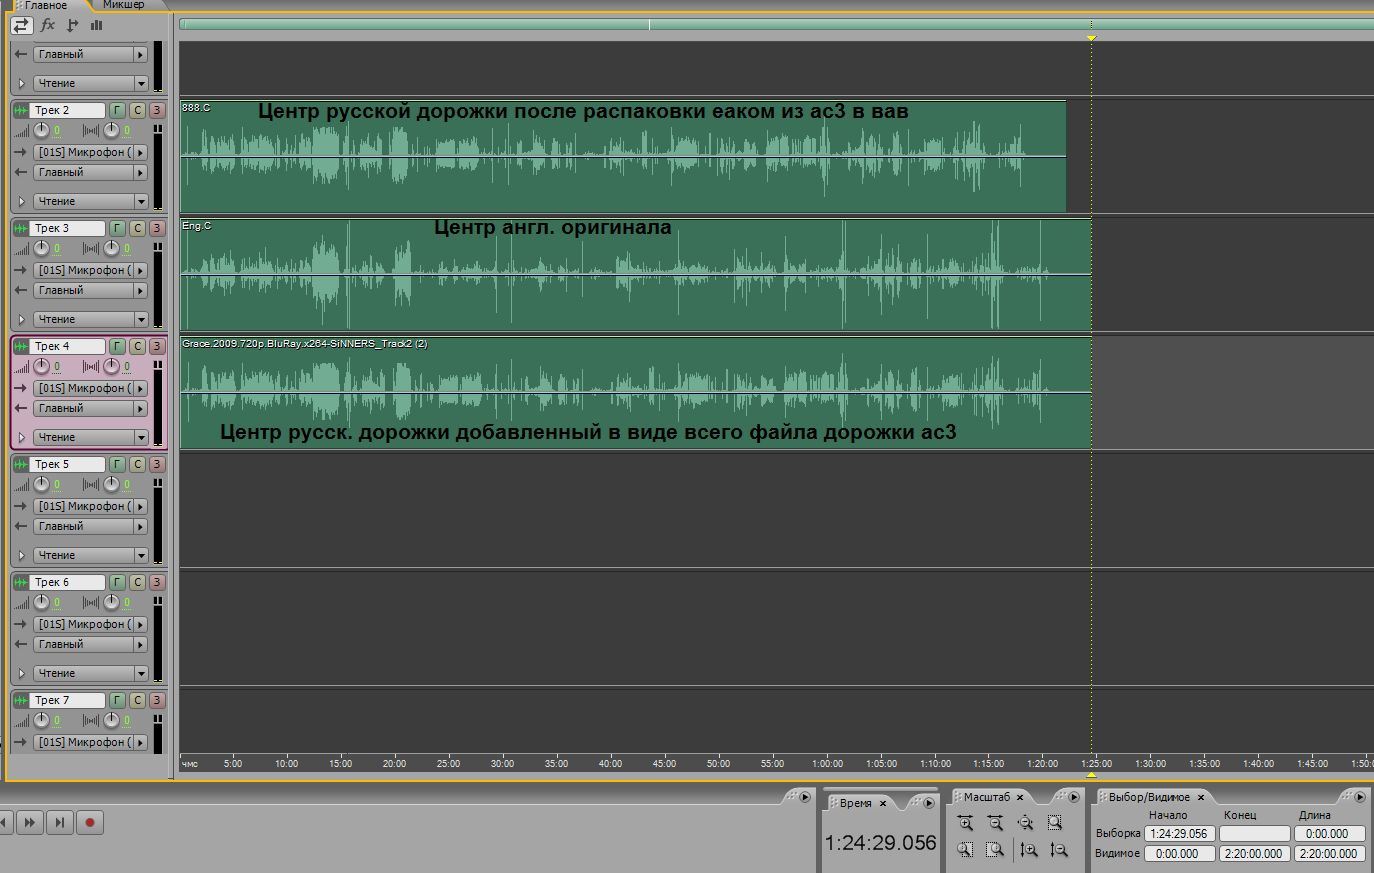This screenshot has width=1374, height=873.
Task: Open the Чтение automation dropdown on Трек 2
Action: (x=141, y=202)
